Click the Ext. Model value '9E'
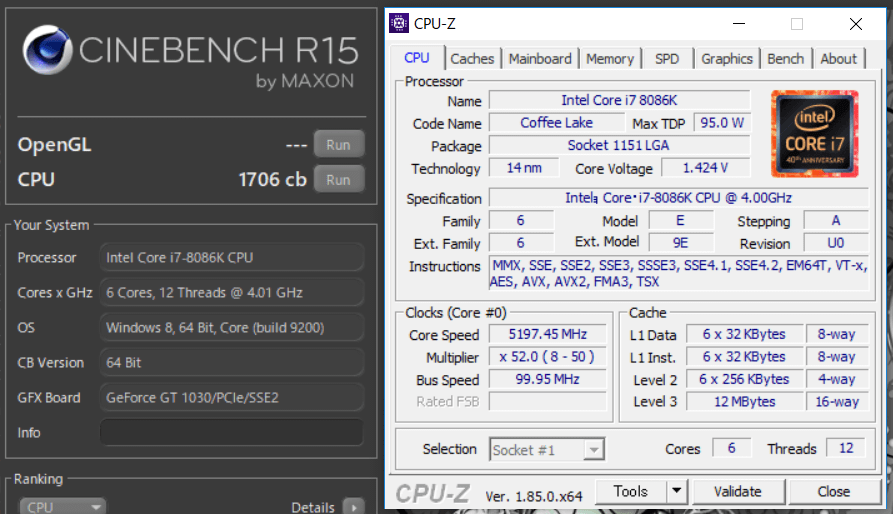 [681, 243]
